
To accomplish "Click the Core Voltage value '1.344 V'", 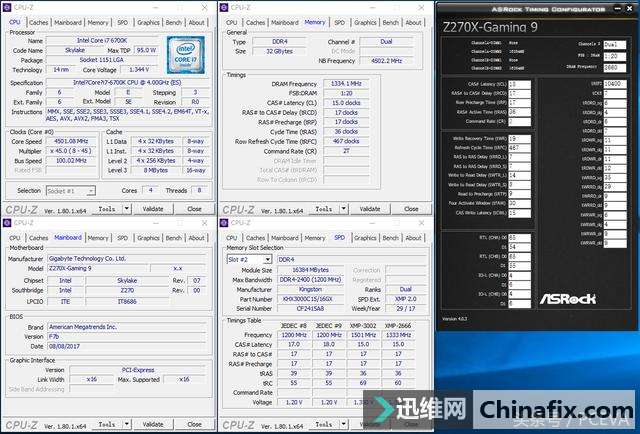I will point(139,70).
